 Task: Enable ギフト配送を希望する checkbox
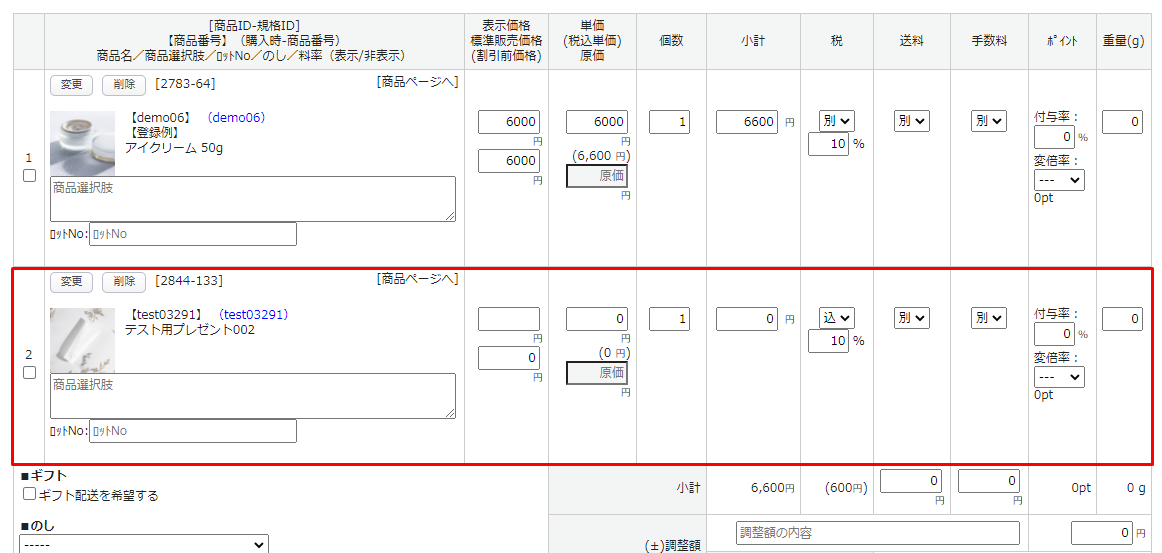click(x=30, y=494)
